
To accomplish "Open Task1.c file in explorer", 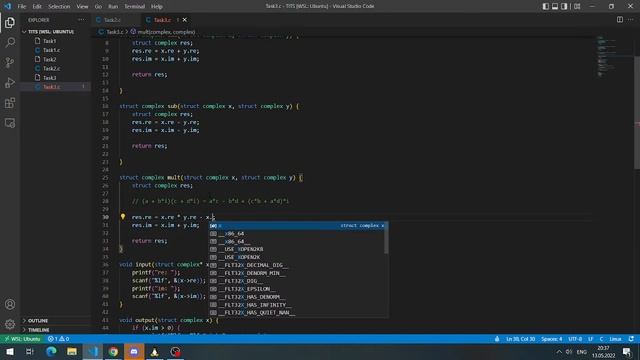I will 51,50.
